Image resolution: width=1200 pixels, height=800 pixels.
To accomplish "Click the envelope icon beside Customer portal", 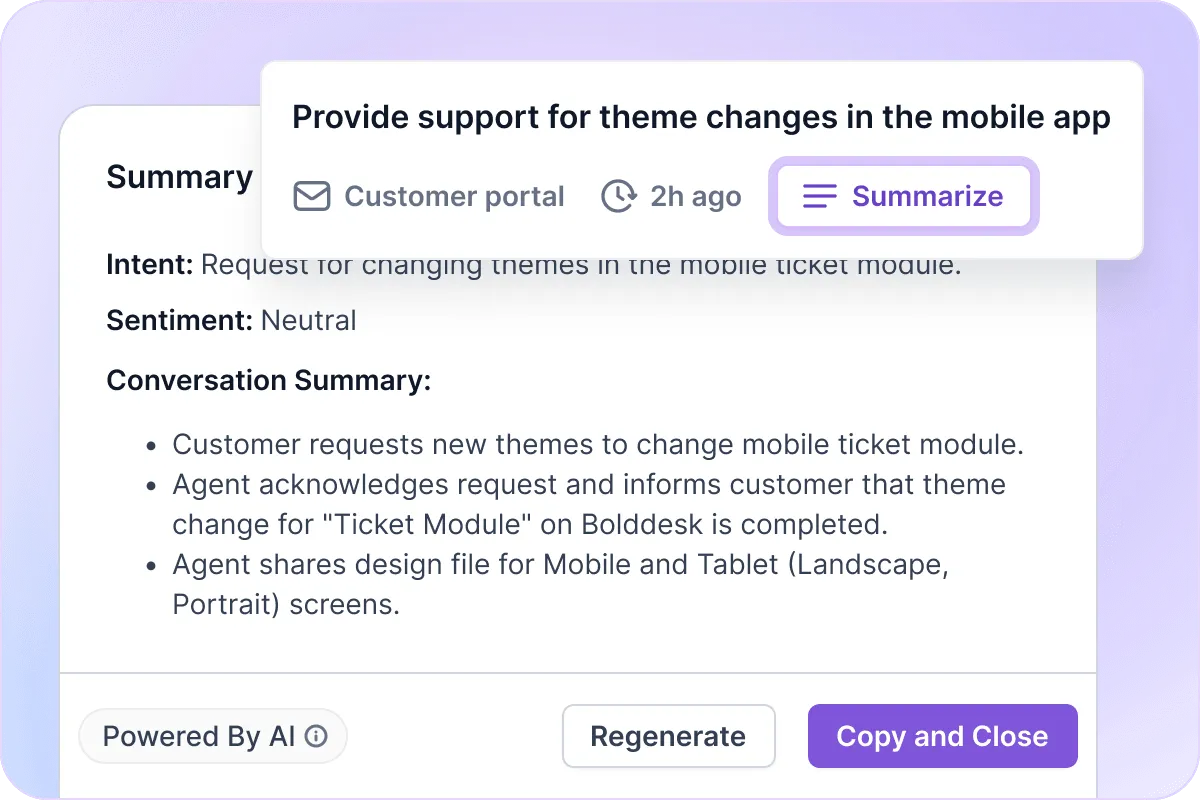I will [x=311, y=196].
